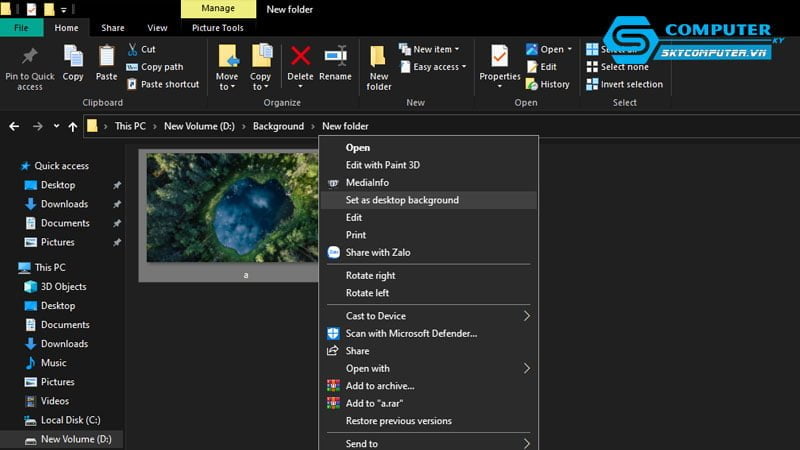
Task: Open the New item dropdown
Action: pyautogui.click(x=429, y=49)
